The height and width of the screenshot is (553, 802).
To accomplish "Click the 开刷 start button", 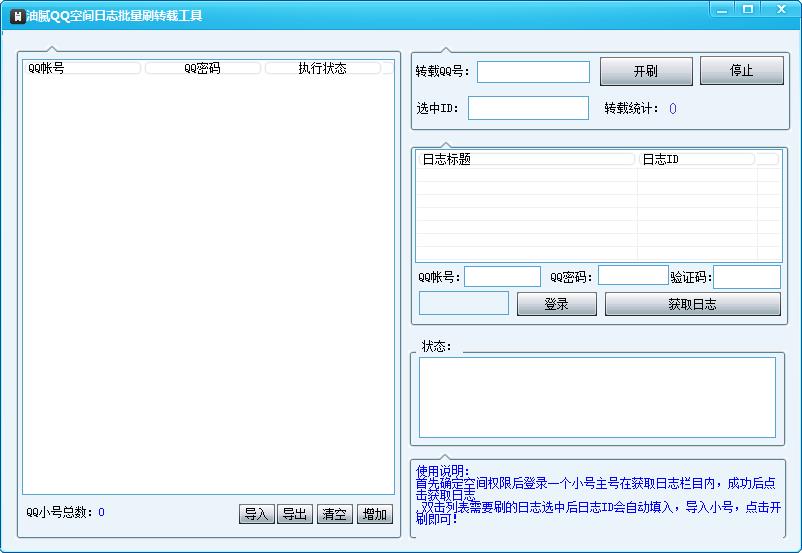I will [x=645, y=72].
